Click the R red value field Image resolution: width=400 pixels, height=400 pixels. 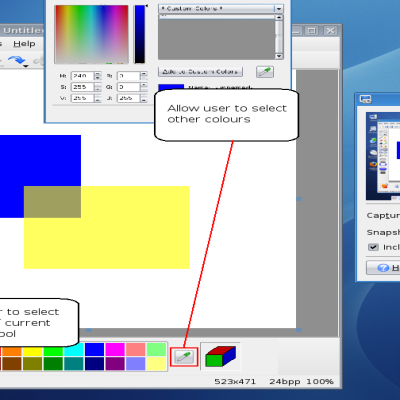coord(128,76)
